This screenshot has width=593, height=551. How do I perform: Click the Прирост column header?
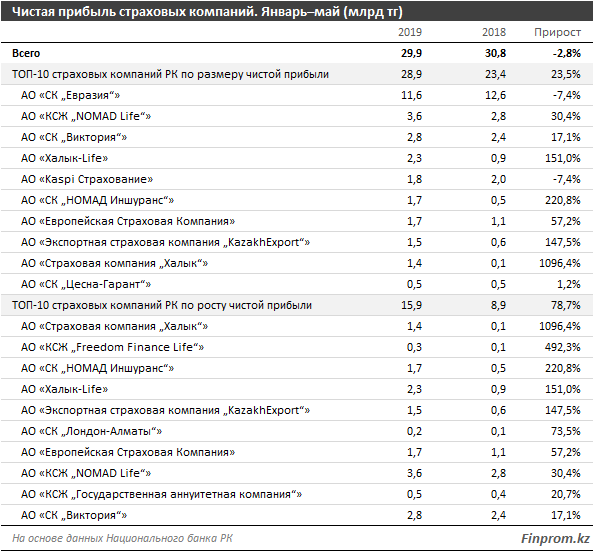pyautogui.click(x=557, y=33)
